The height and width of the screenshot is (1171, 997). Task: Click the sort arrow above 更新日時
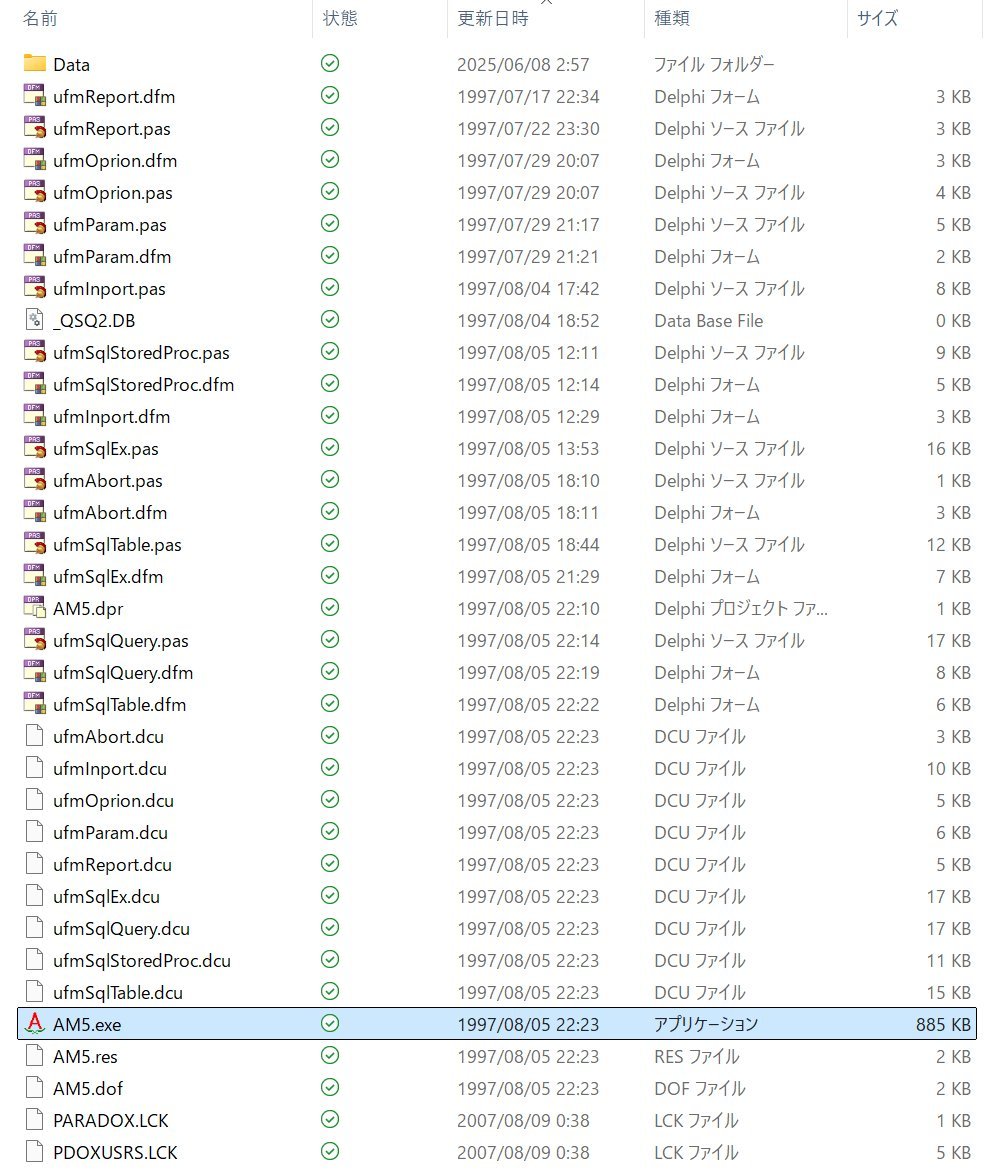pos(546,2)
